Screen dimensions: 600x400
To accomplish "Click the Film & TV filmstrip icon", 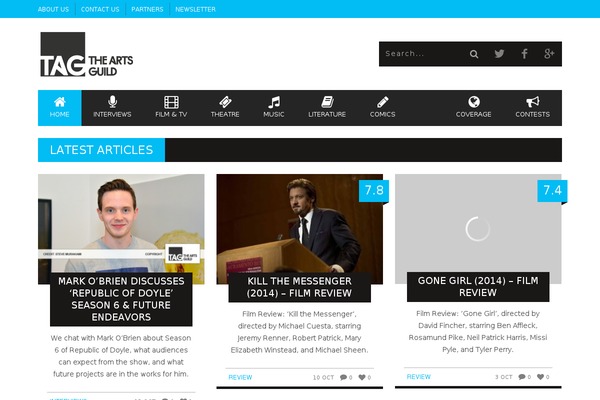I will (x=171, y=102).
